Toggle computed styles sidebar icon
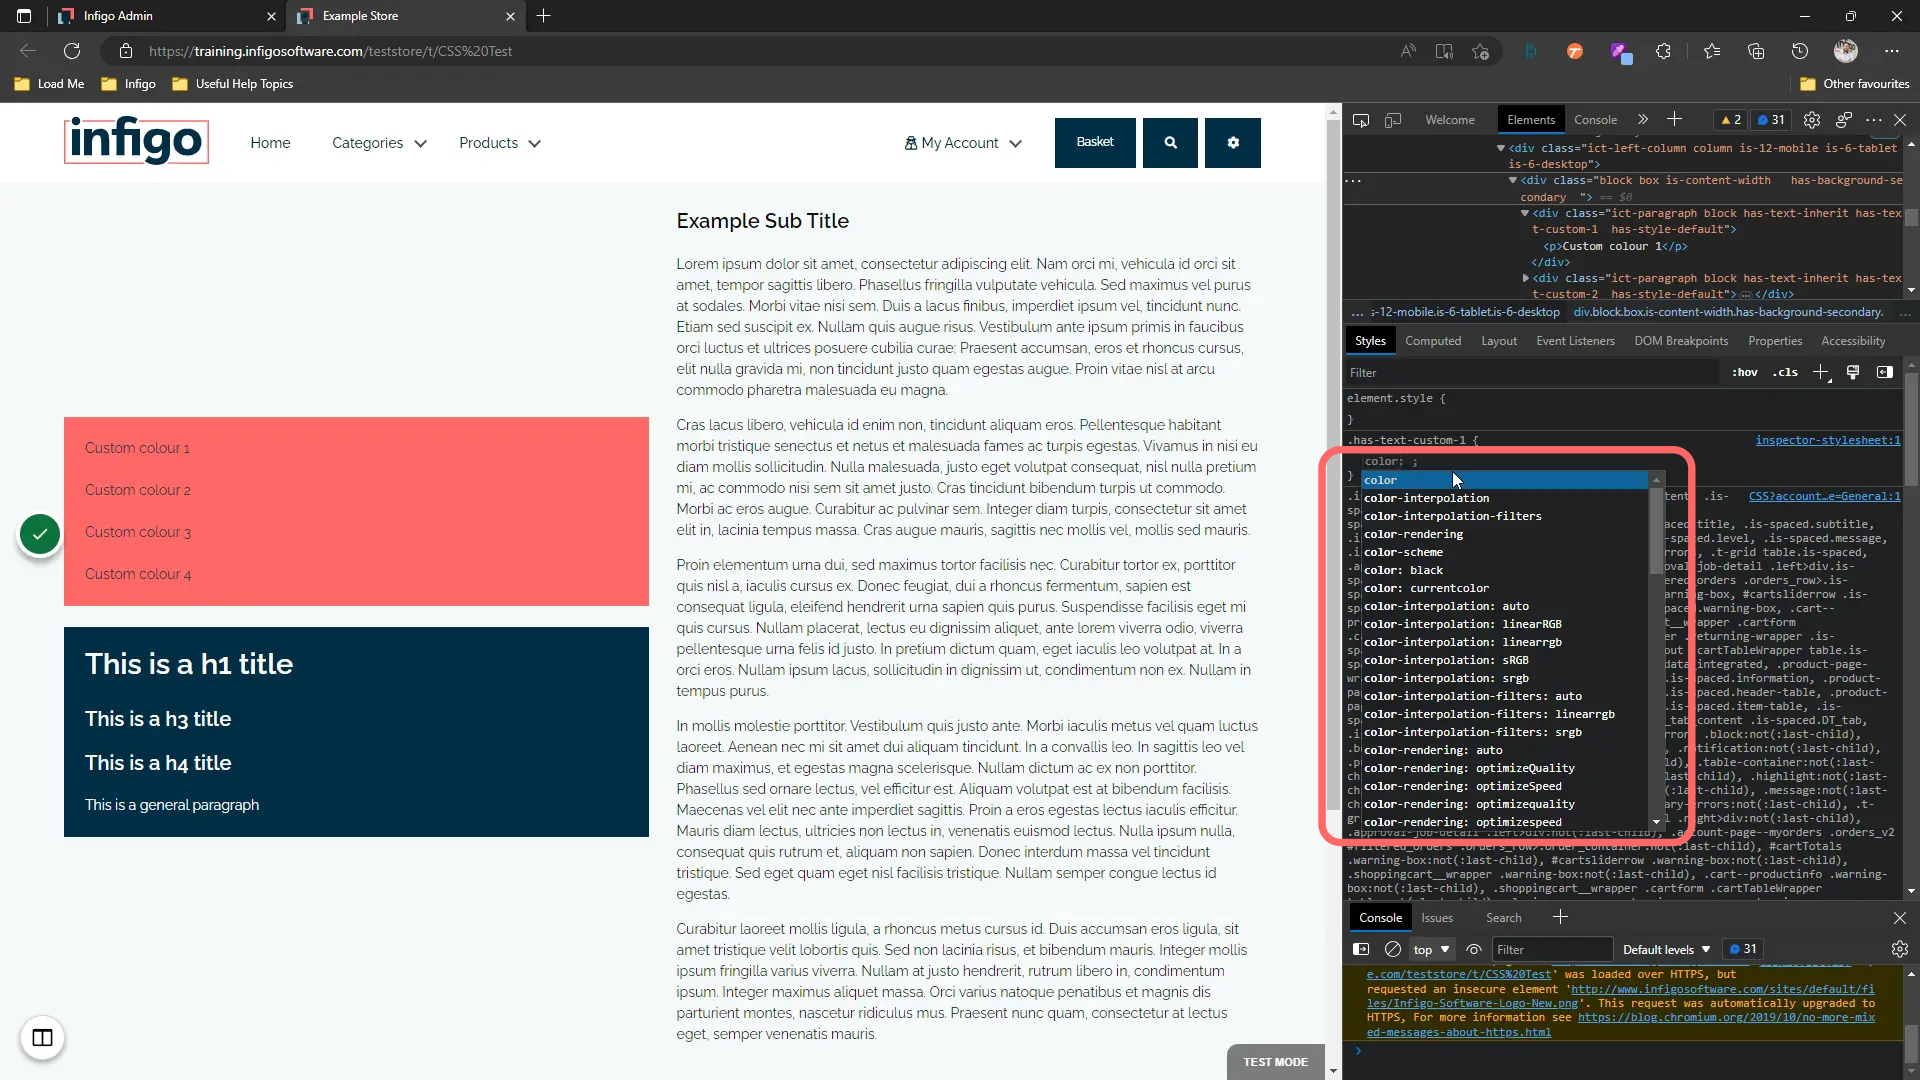 [1885, 372]
